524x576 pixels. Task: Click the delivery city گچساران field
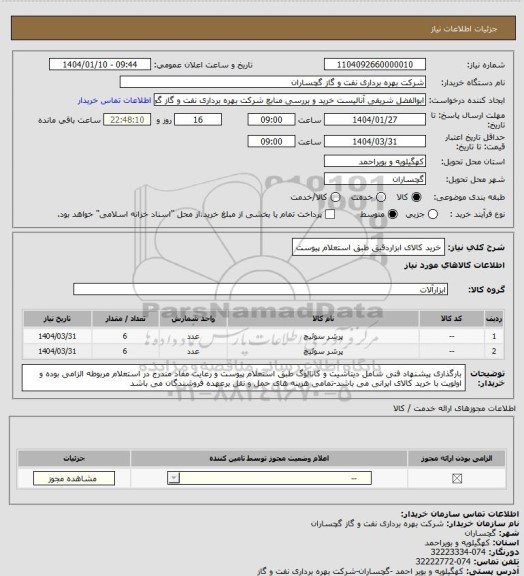375,179
